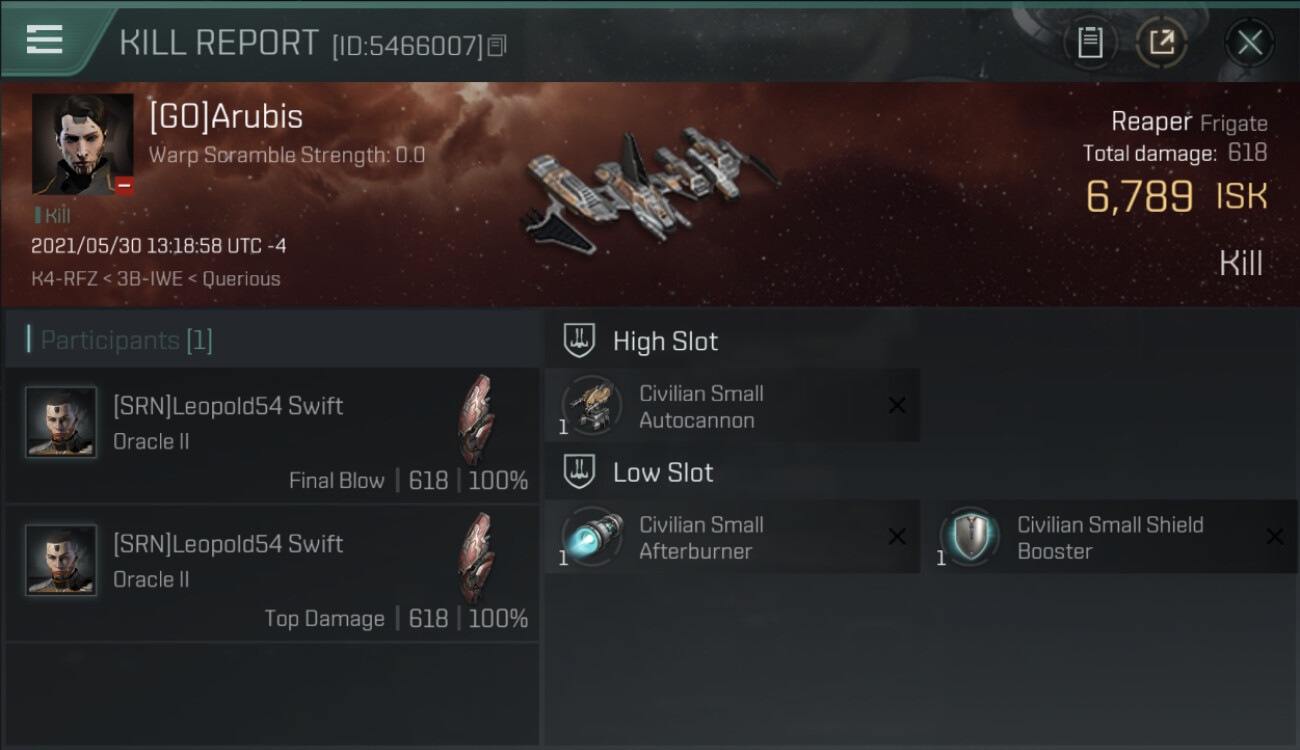Select the Top Damage participant Leopold54 Swift

pyautogui.click(x=272, y=573)
